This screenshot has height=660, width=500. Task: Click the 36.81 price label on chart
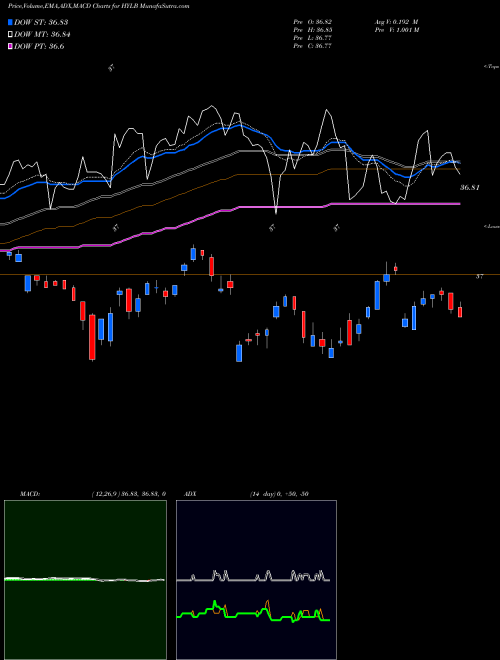(x=469, y=187)
